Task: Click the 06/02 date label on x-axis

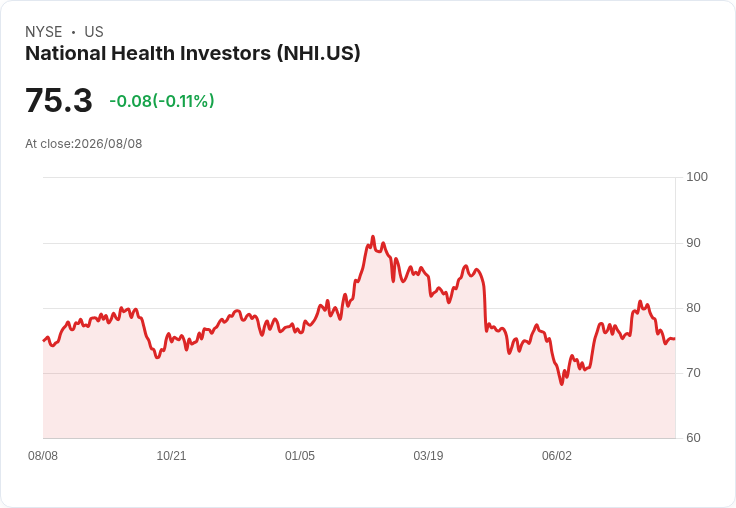Action: [557, 455]
